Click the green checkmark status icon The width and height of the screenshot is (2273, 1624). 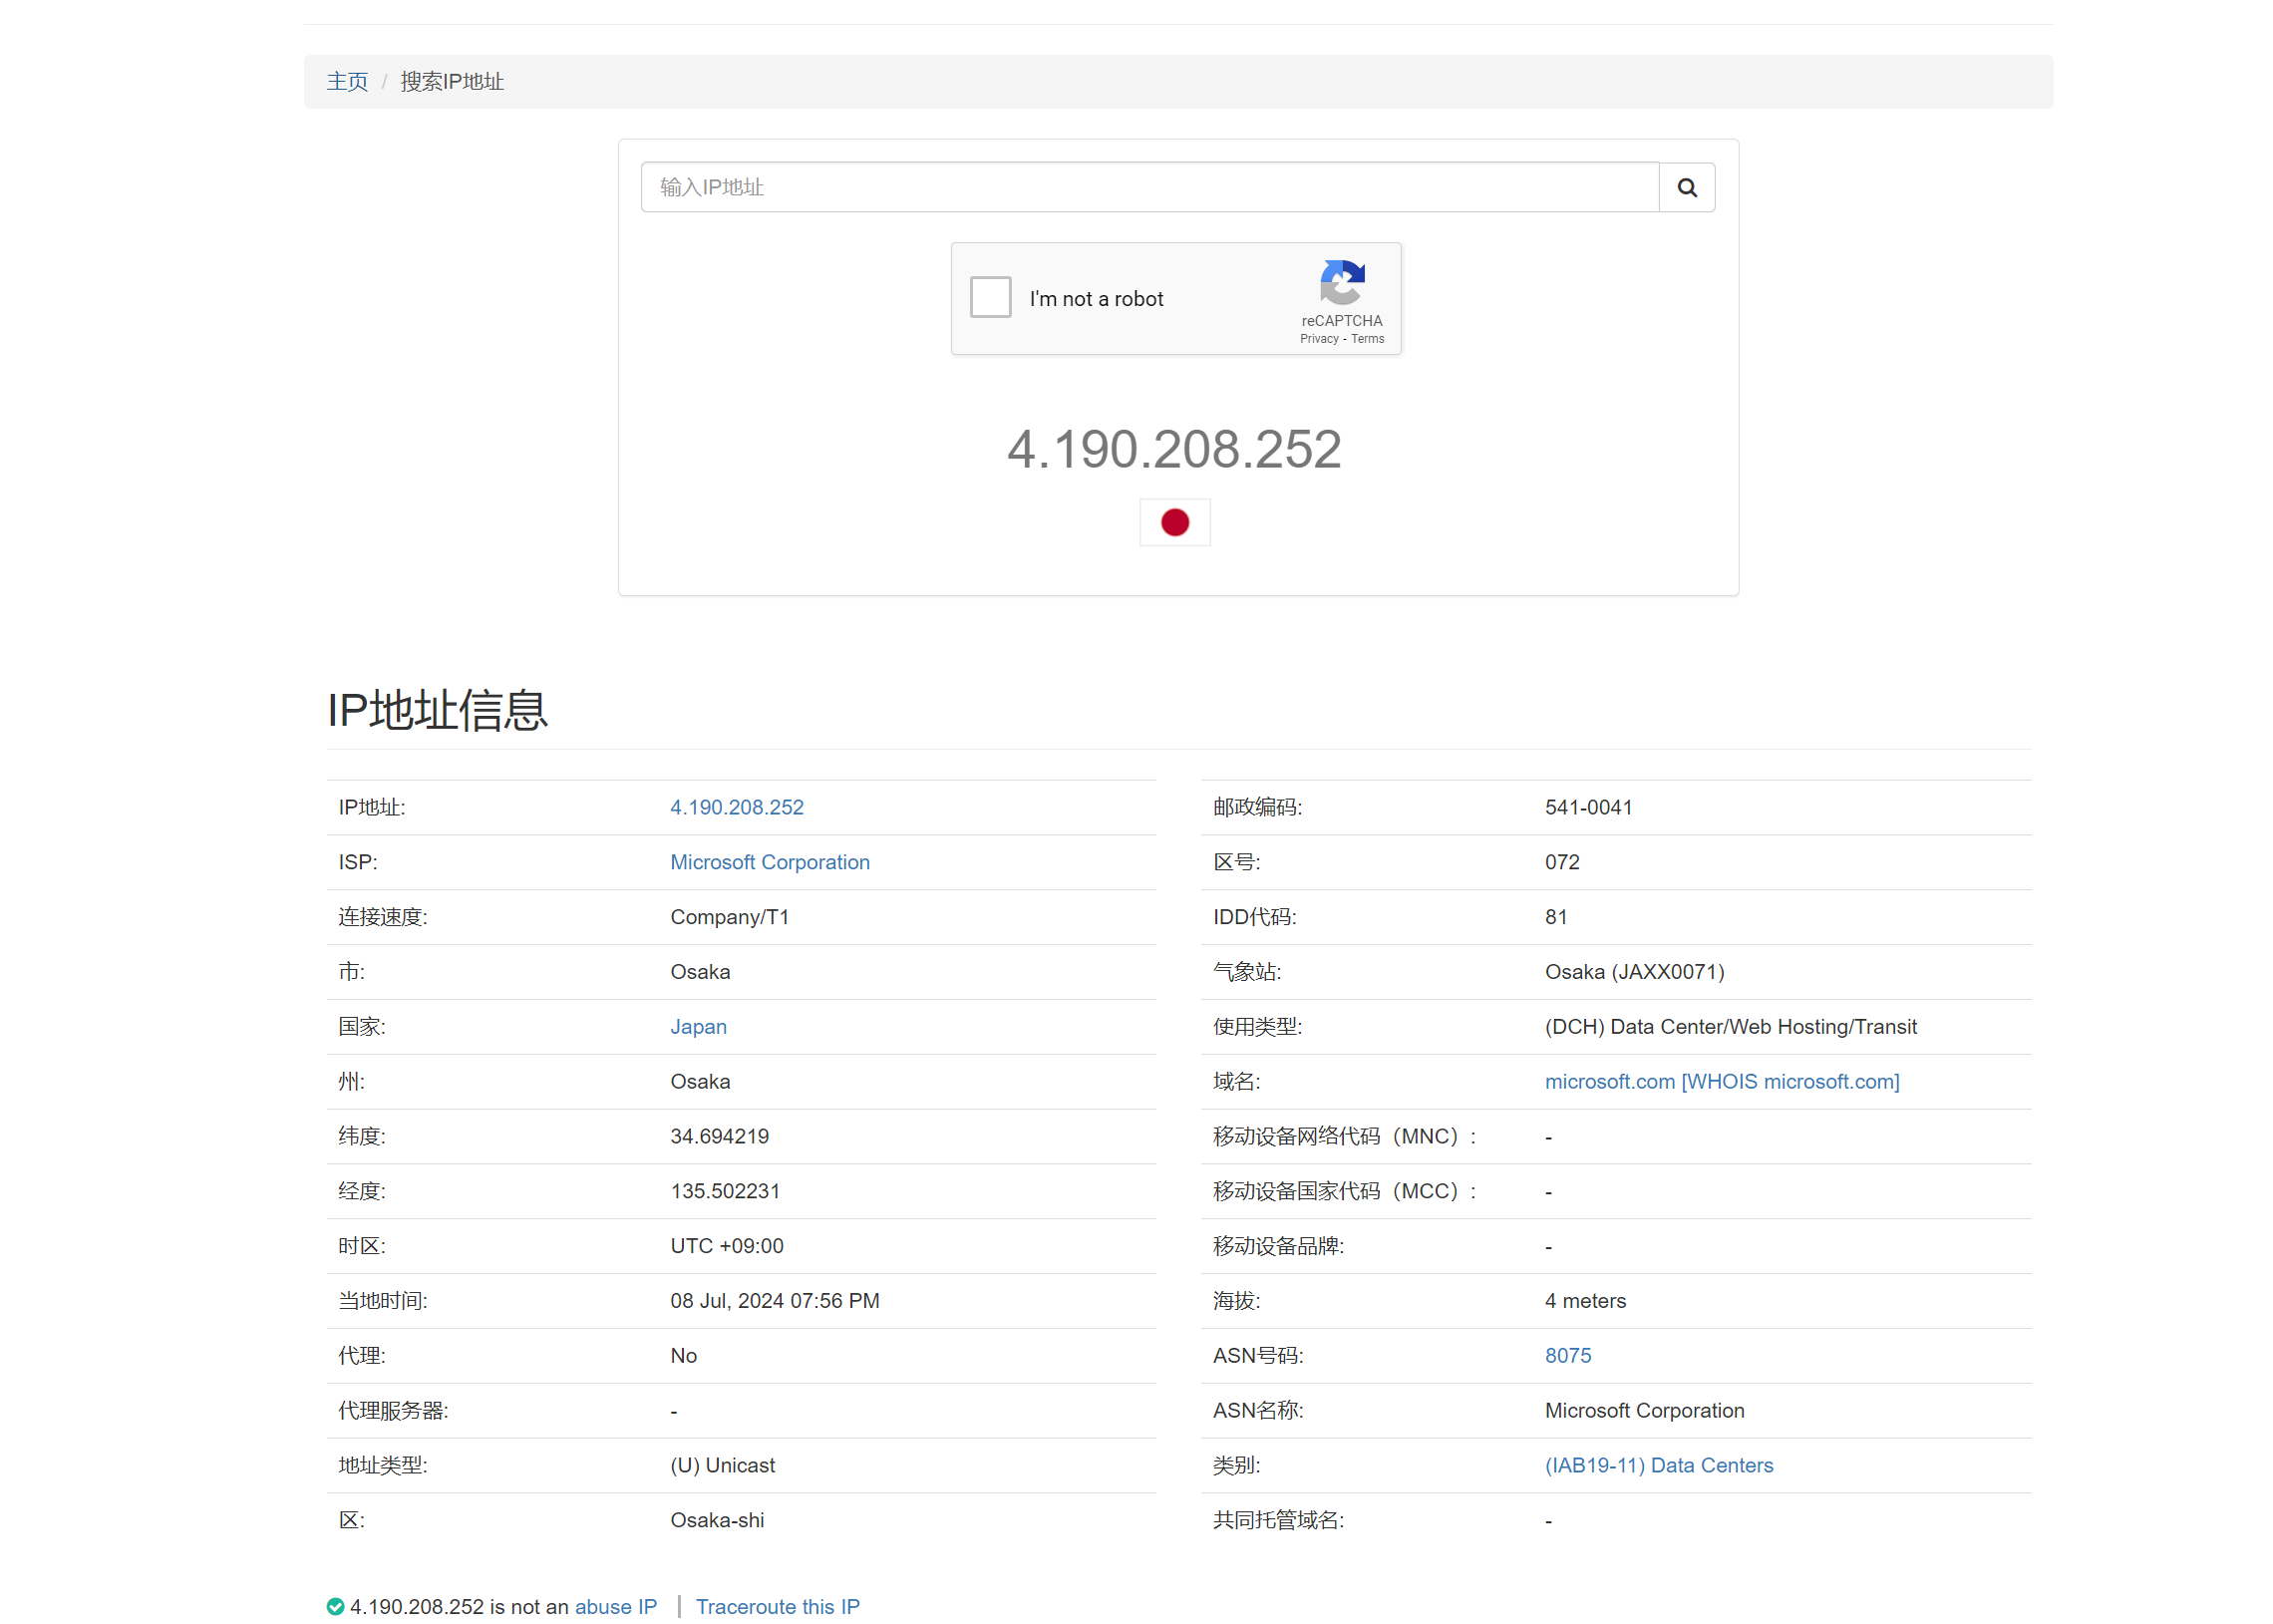click(x=335, y=1606)
